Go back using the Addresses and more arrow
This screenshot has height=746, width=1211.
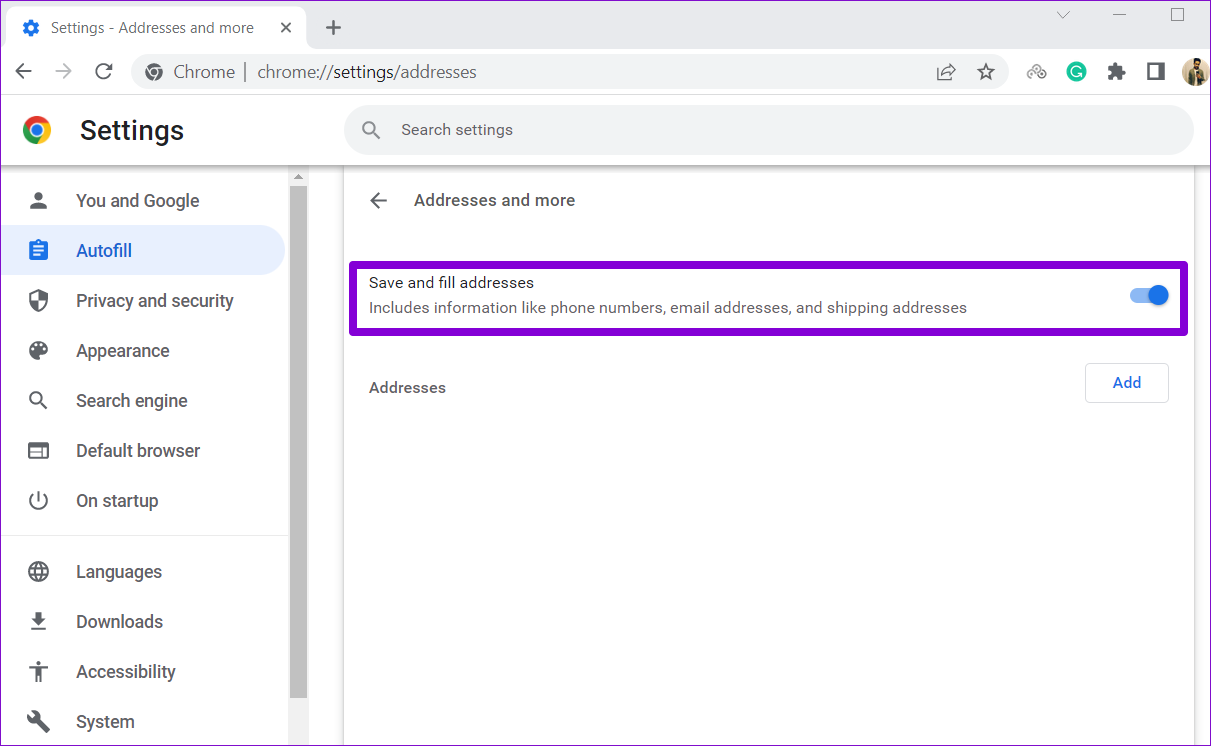[378, 200]
